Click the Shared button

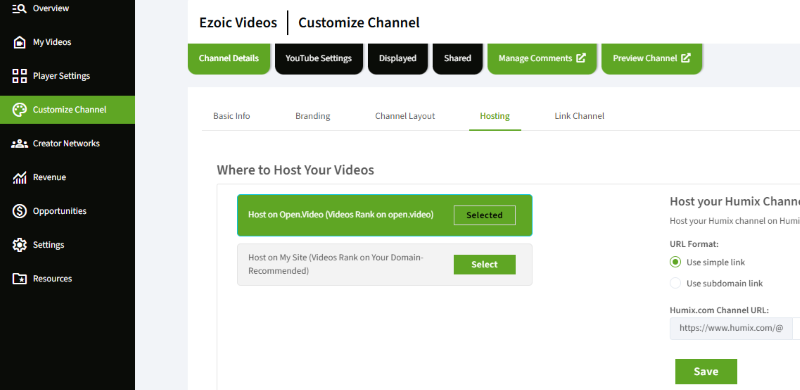point(458,58)
